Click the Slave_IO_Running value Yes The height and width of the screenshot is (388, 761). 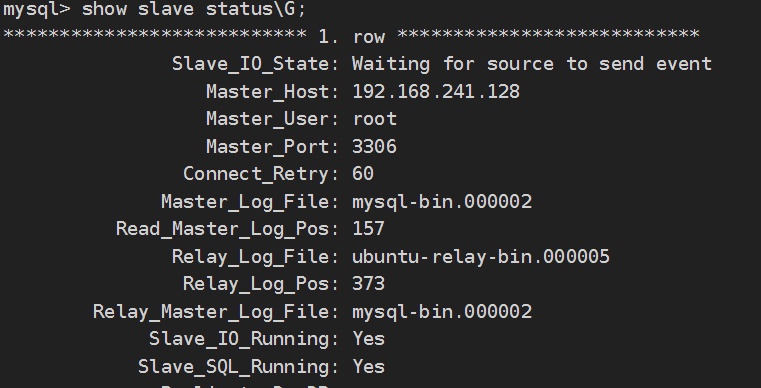[368, 338]
